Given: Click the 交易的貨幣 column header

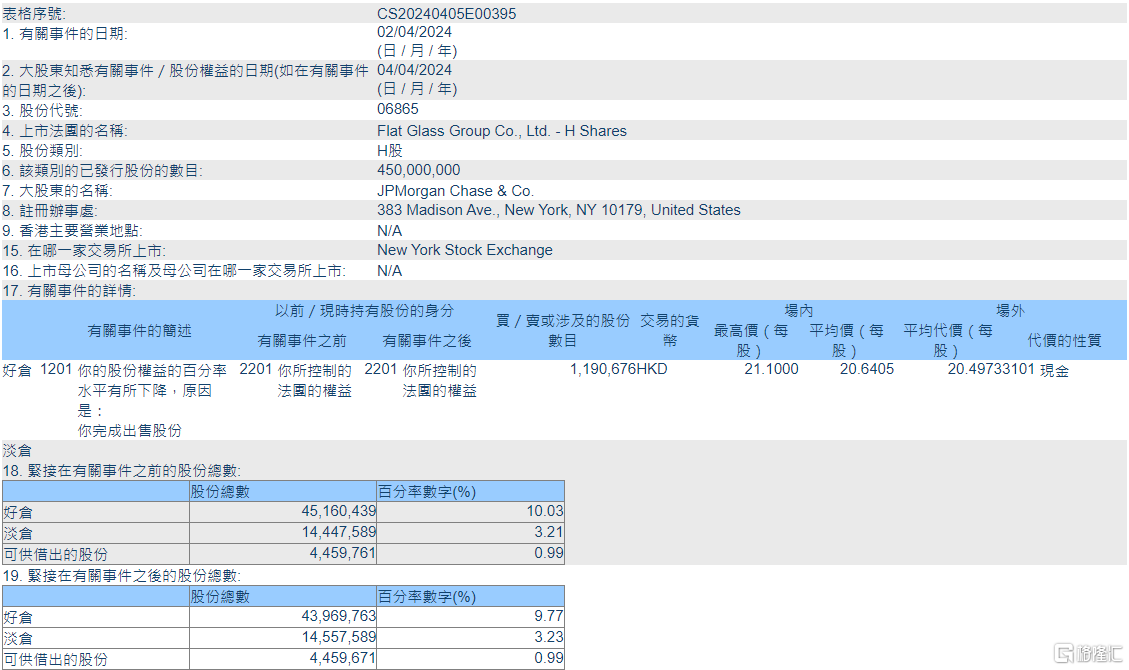Looking at the screenshot, I should (x=670, y=331).
